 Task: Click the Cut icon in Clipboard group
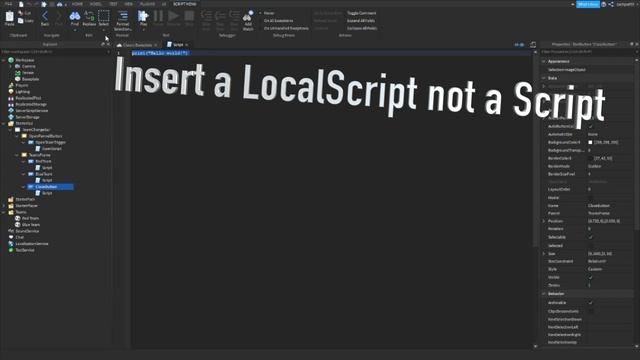click(x=21, y=13)
